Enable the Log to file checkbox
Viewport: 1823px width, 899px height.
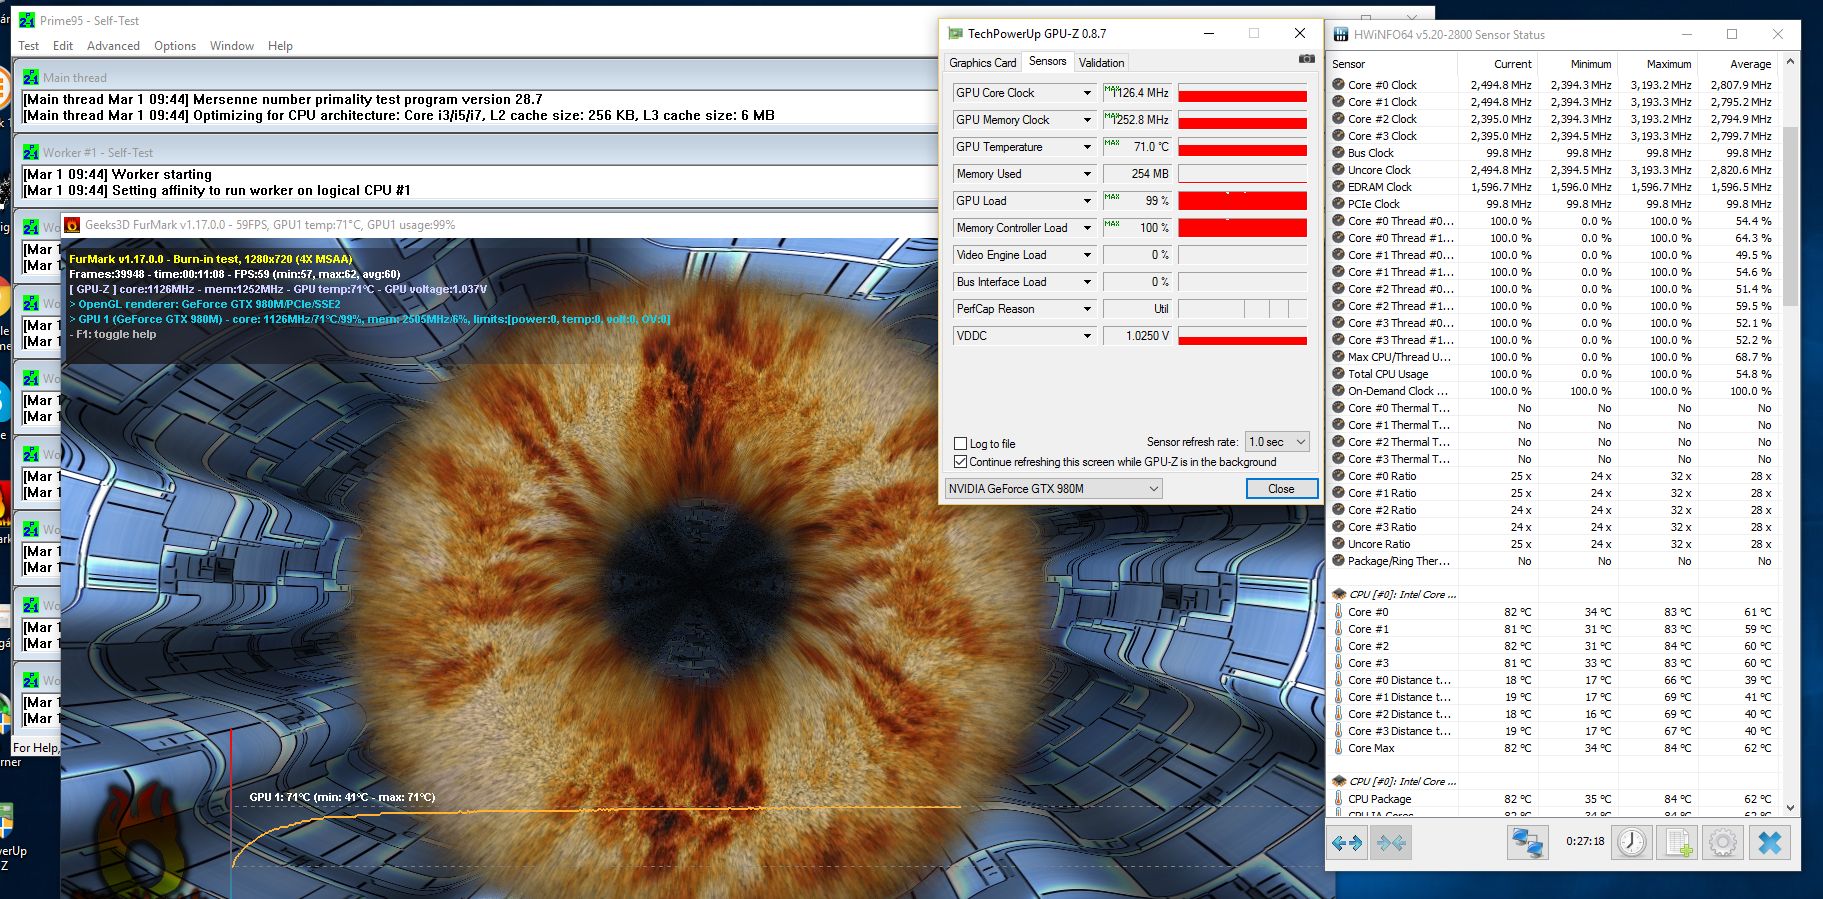click(961, 443)
